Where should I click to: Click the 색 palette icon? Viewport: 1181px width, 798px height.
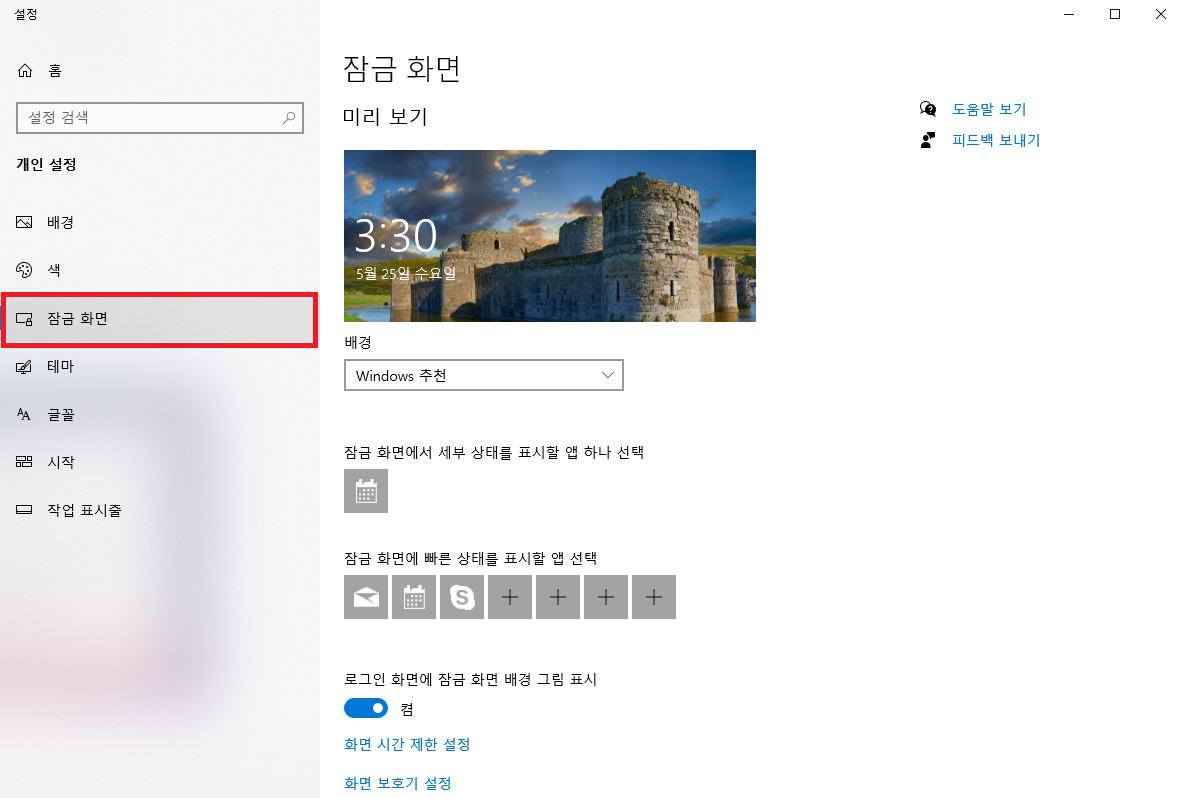click(x=24, y=270)
